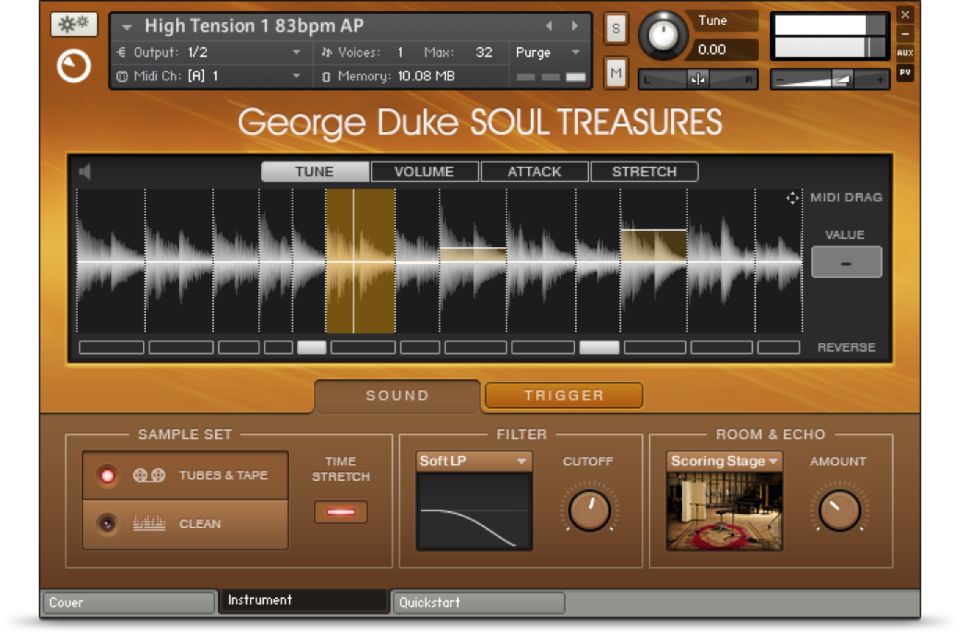Click the MIDI Drag crosshair icon
The height and width of the screenshot is (634, 960).
point(793,198)
